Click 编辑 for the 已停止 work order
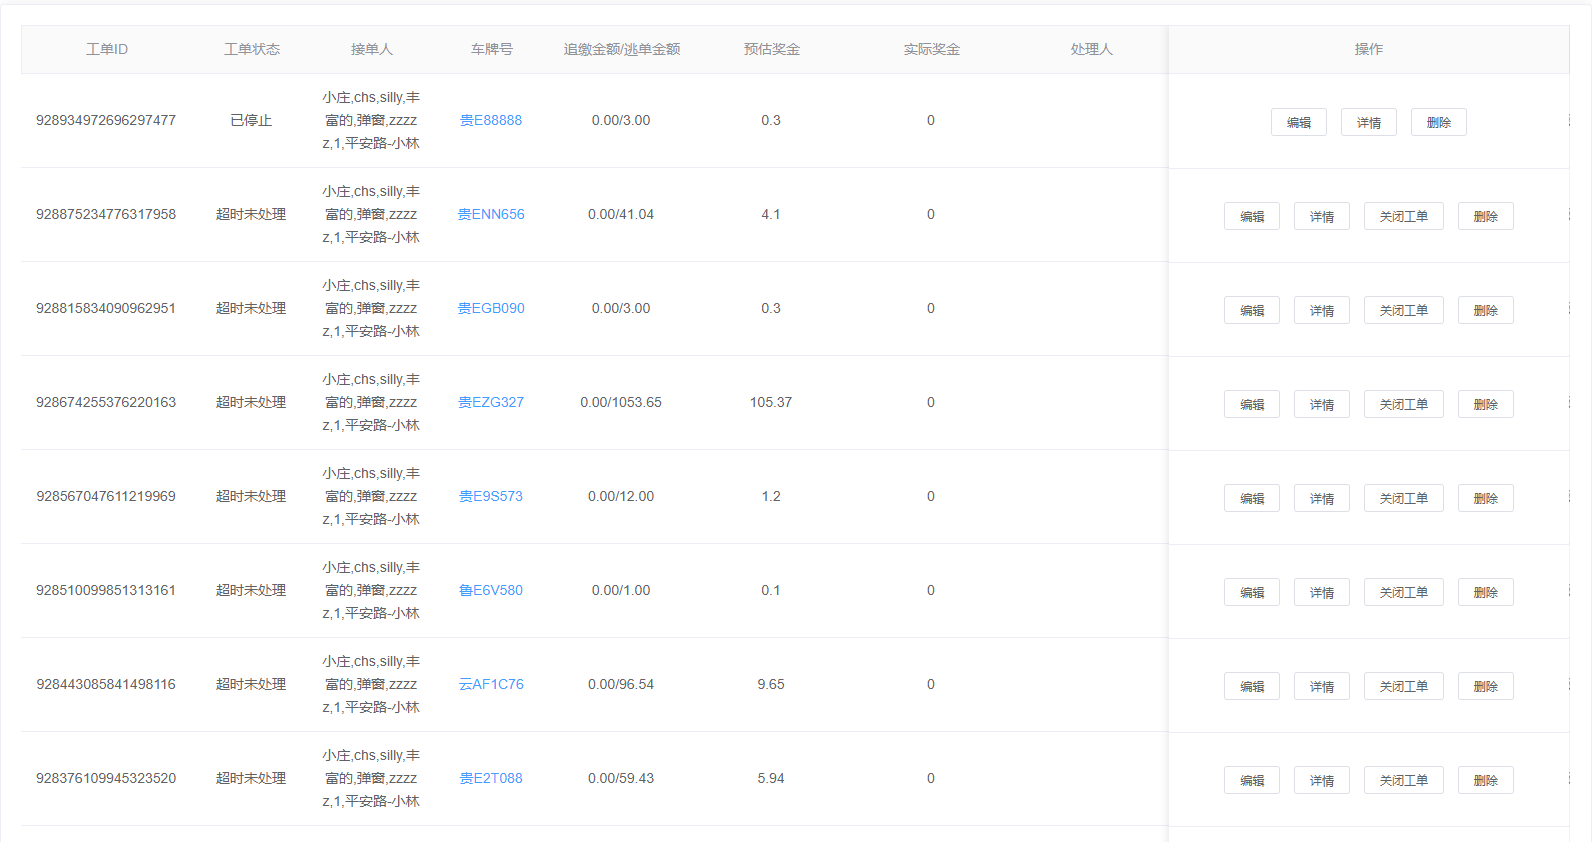 (1298, 122)
